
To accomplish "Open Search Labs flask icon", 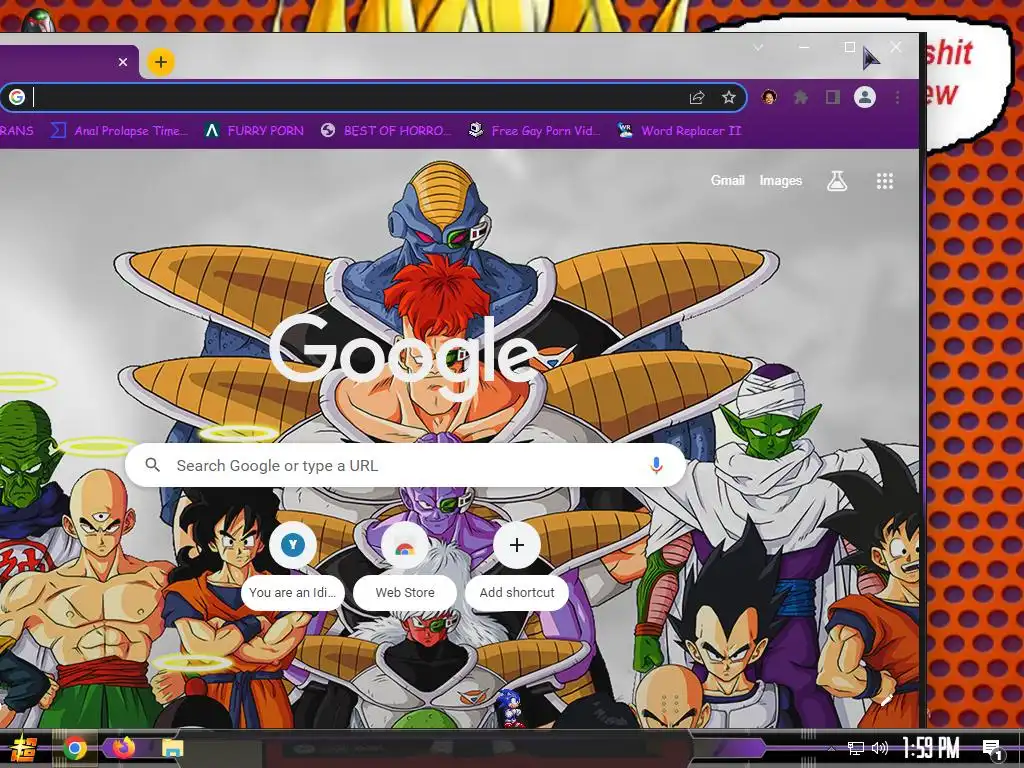I will (x=837, y=181).
